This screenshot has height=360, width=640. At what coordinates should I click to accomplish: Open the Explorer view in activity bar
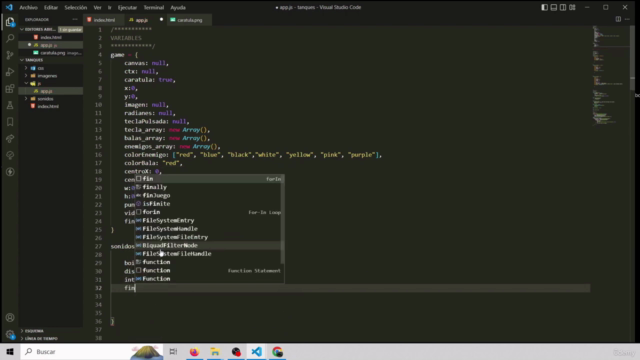pos(10,22)
